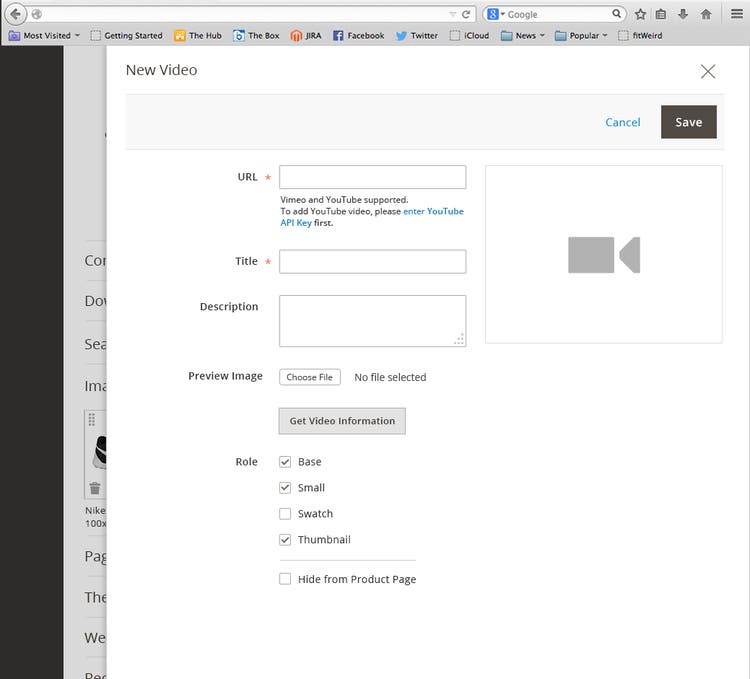This screenshot has height=679, width=750.
Task: Go to browser home page icon
Action: coord(706,14)
